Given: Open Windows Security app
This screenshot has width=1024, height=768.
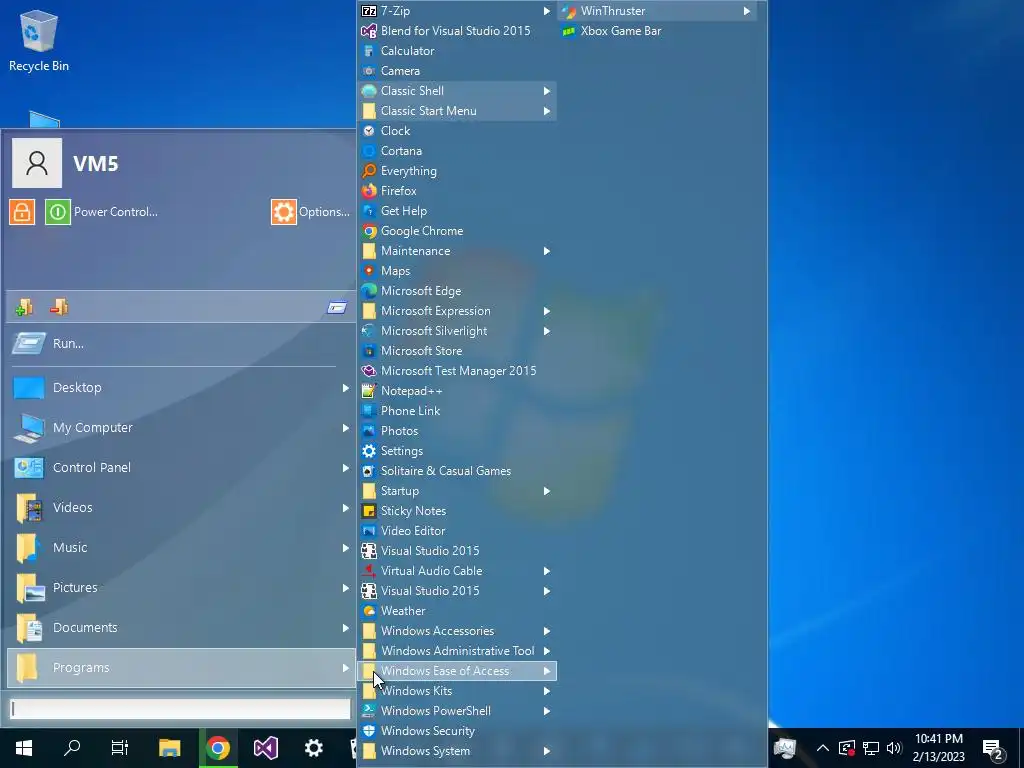Looking at the screenshot, I should (456, 731).
